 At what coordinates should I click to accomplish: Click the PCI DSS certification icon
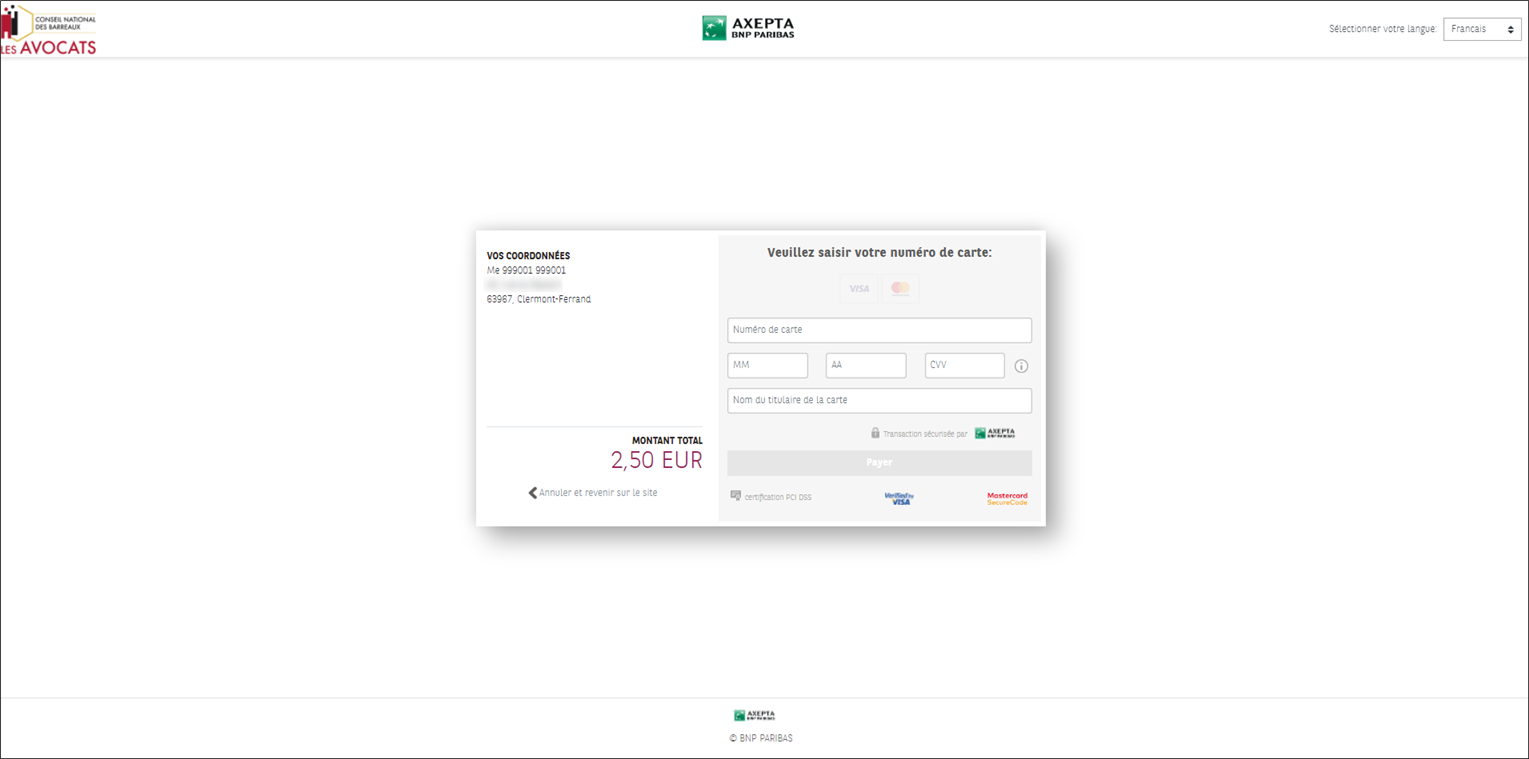click(x=736, y=496)
